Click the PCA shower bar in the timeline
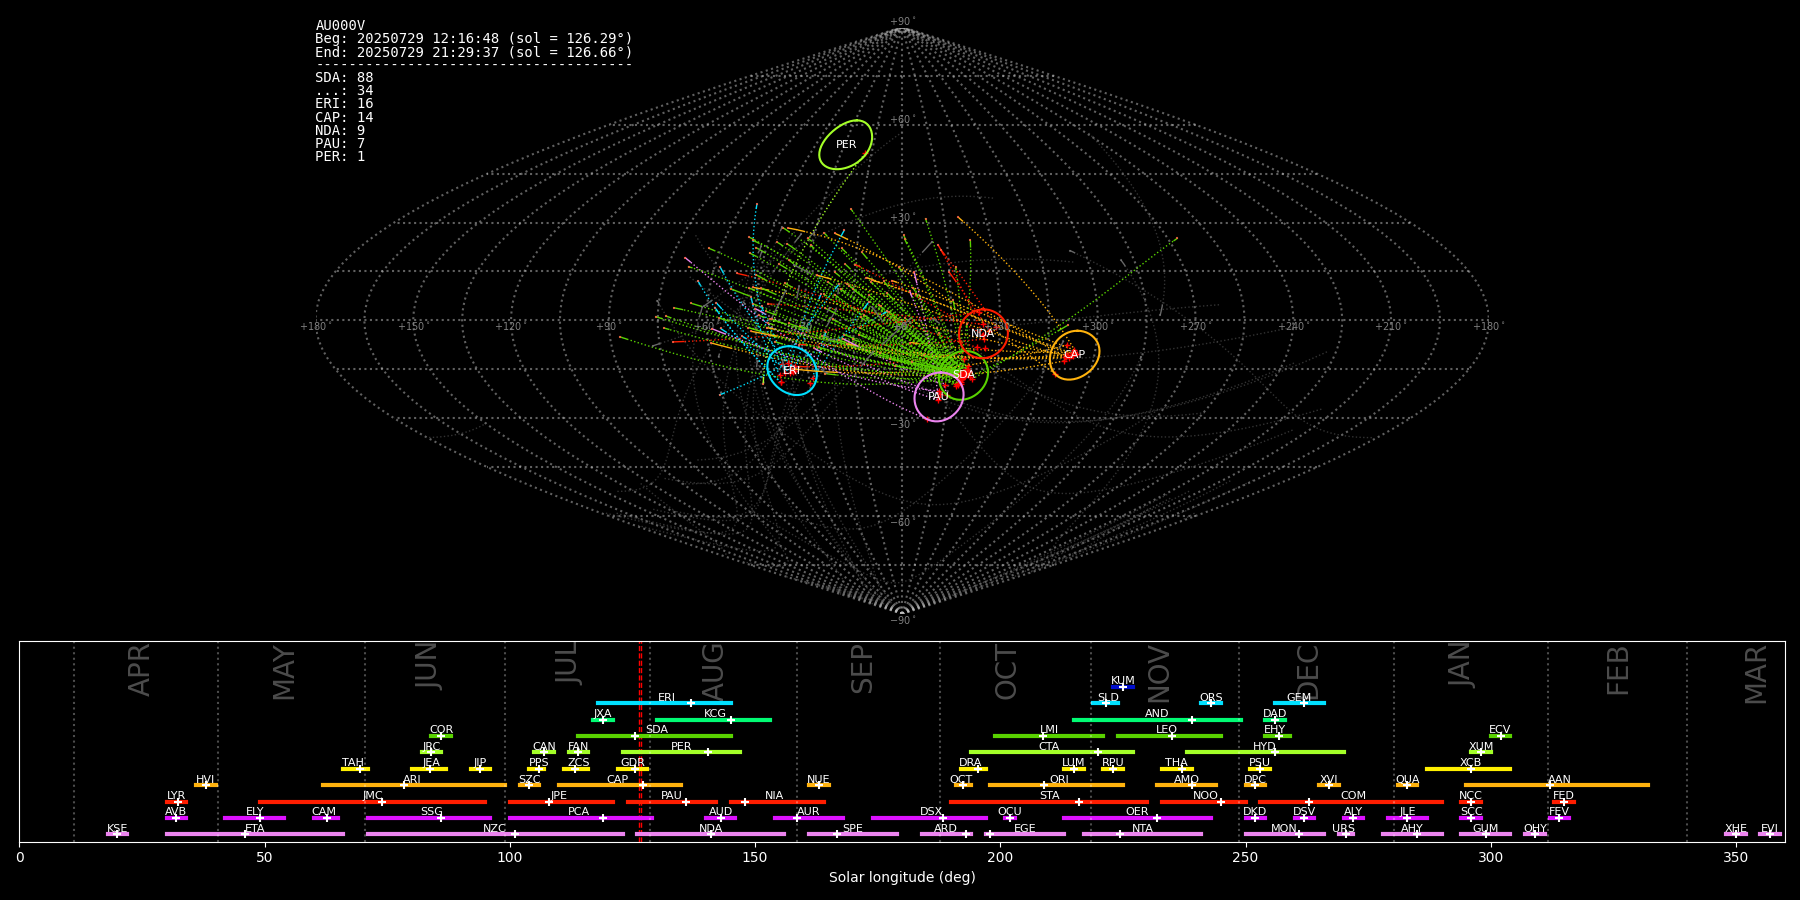Screen dimensions: 1800x900 pos(580,818)
